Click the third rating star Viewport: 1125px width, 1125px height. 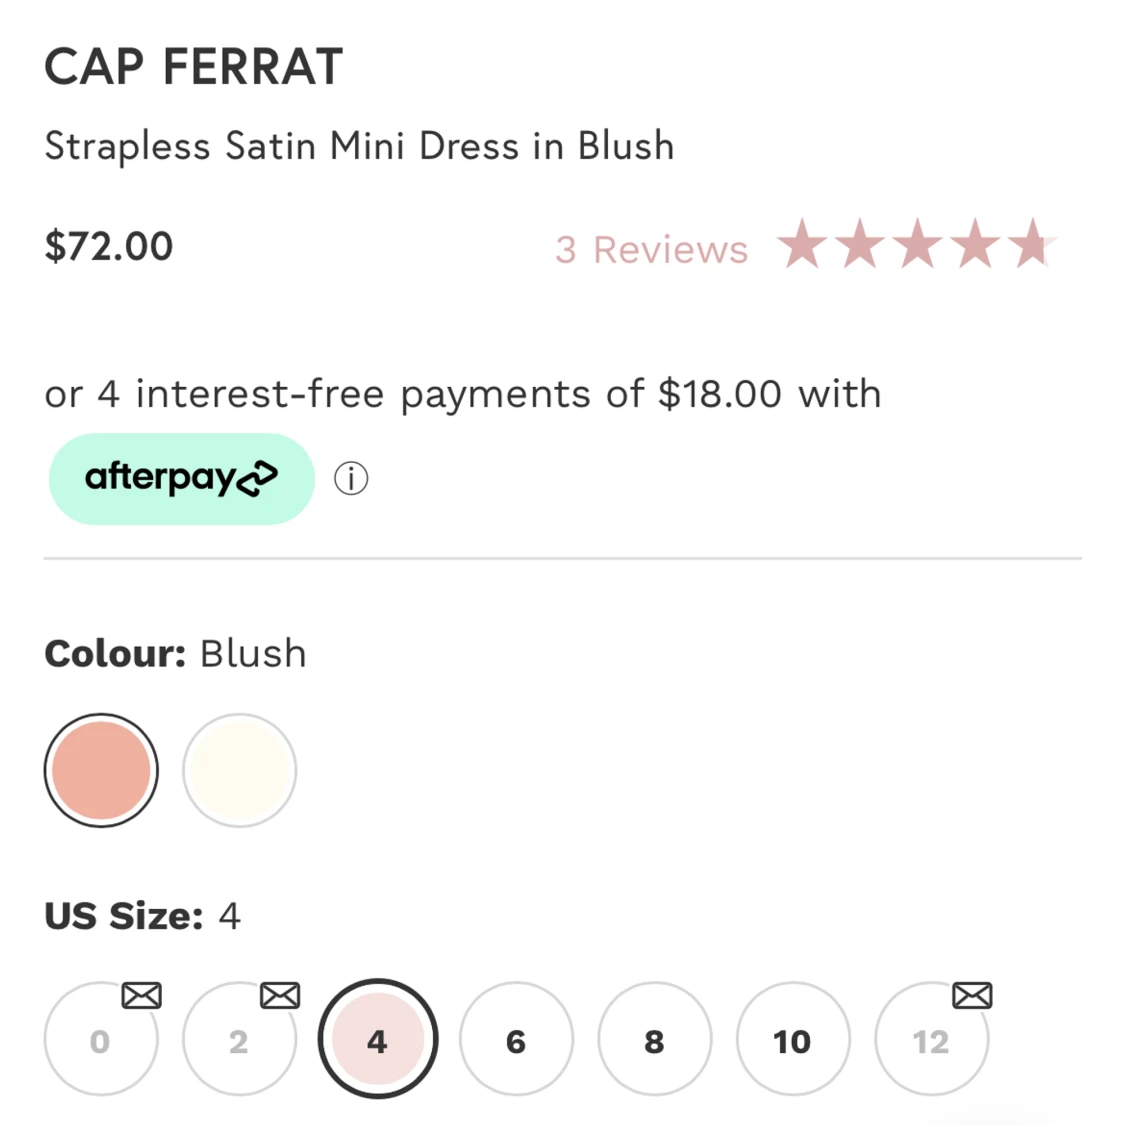pyautogui.click(x=917, y=244)
